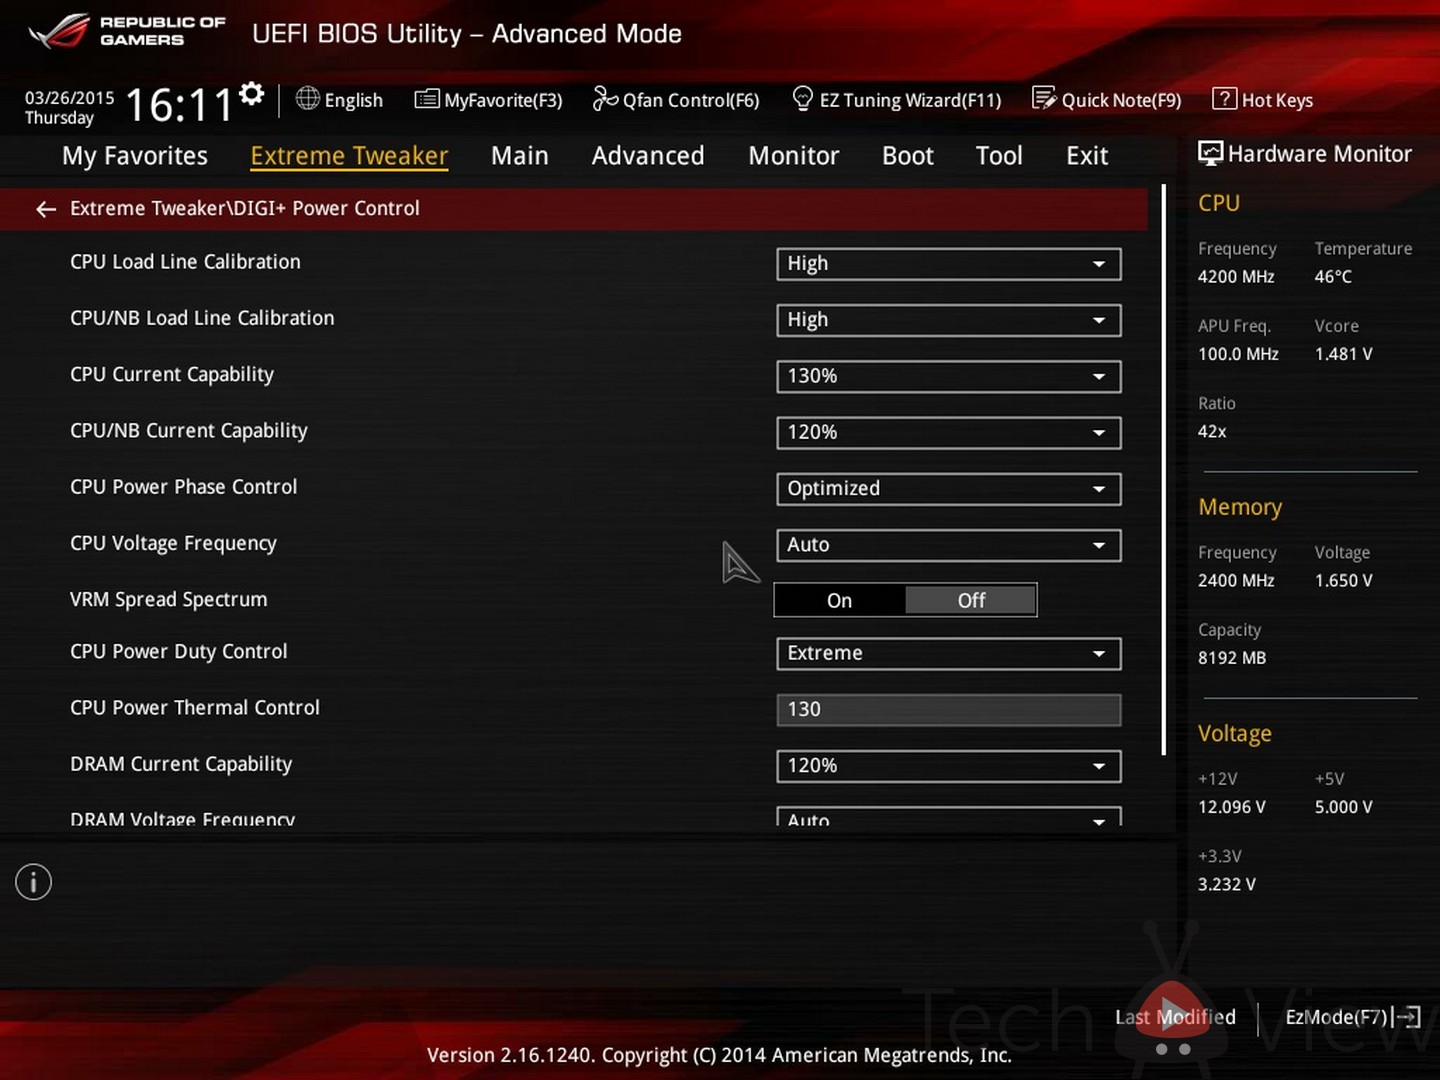Click the Hardware Monitor screen icon
This screenshot has width=1440, height=1080.
[1210, 153]
